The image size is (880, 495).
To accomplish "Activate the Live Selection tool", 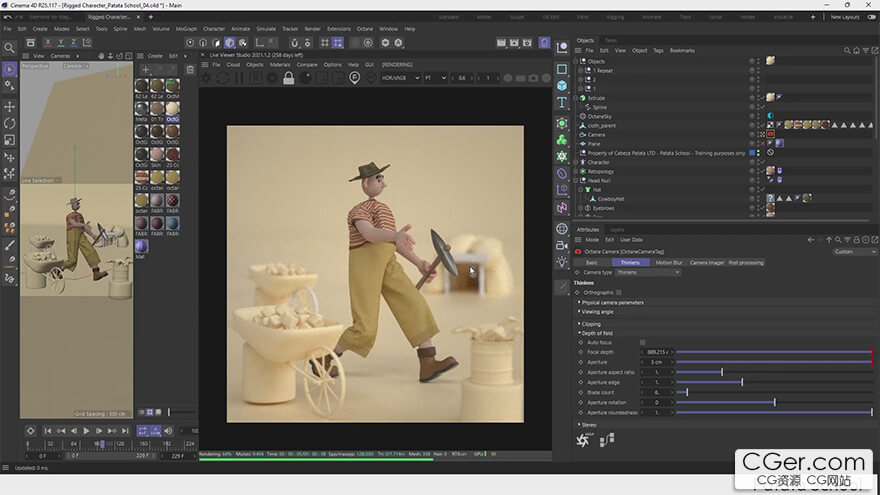I will click(x=10, y=70).
